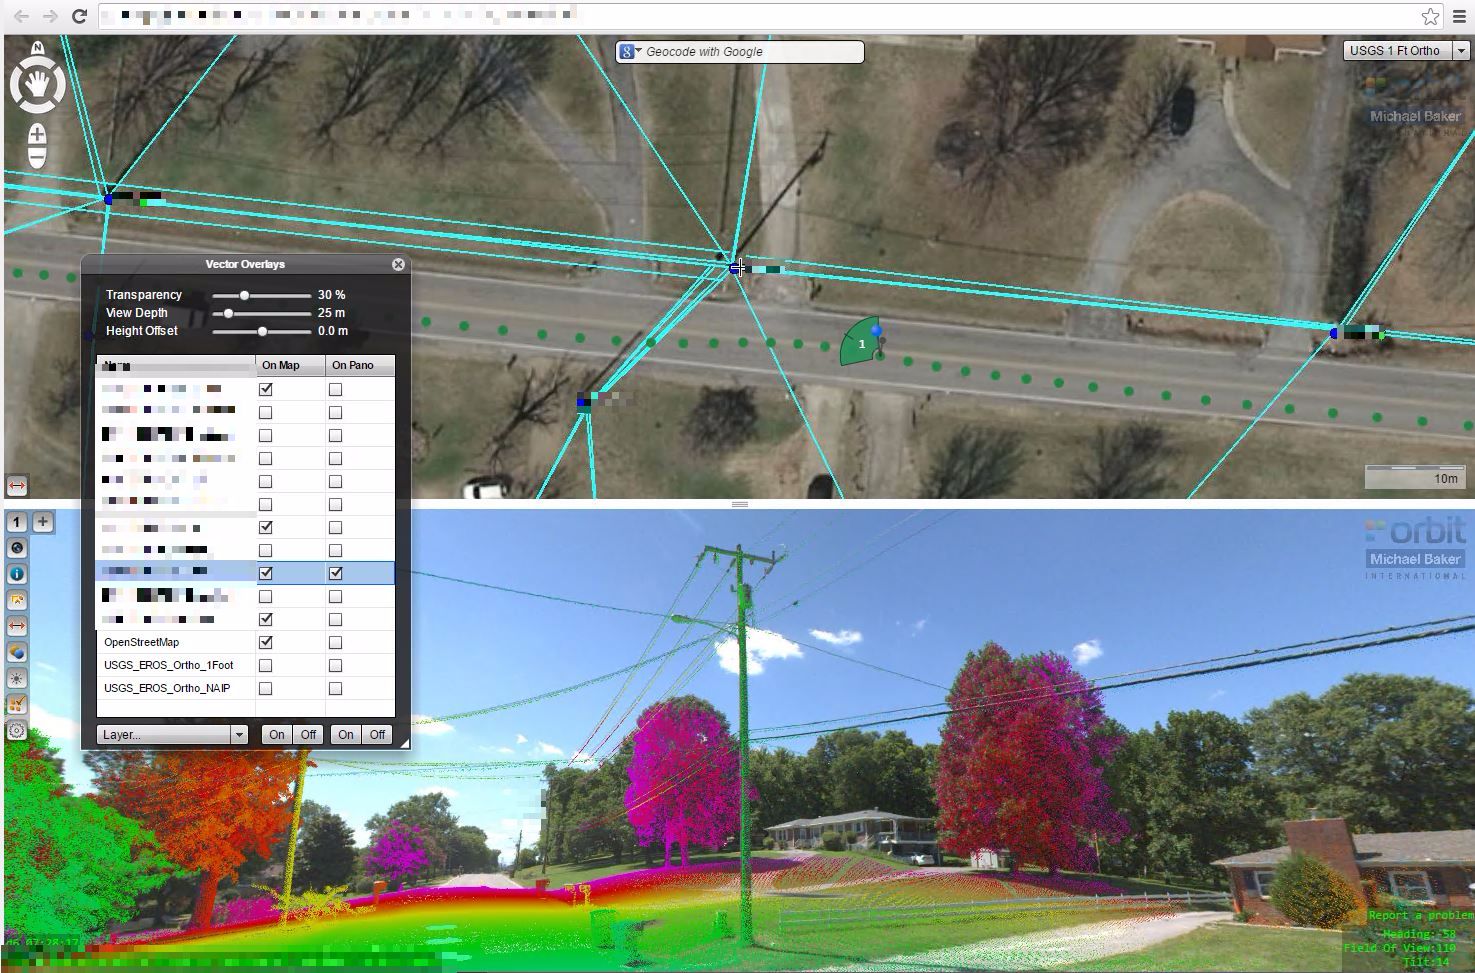Expand the USGS 1 Ft Ortho basemap dropdown
1475x973 pixels.
click(x=1461, y=51)
